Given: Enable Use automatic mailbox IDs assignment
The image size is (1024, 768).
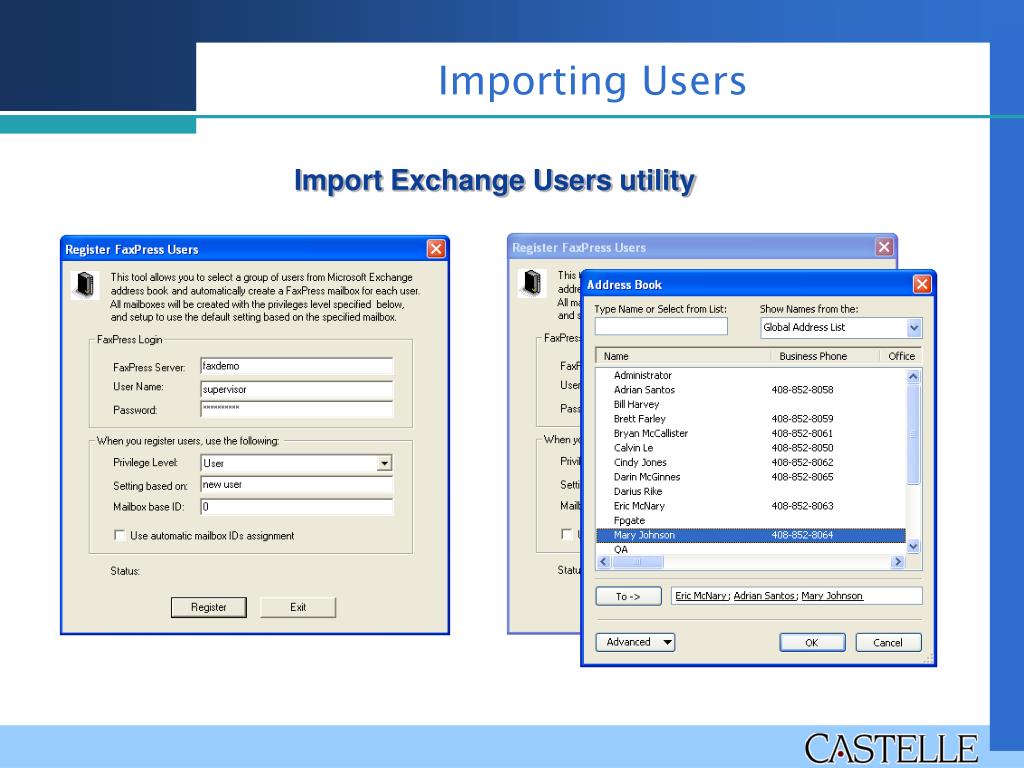Looking at the screenshot, I should coord(120,536).
